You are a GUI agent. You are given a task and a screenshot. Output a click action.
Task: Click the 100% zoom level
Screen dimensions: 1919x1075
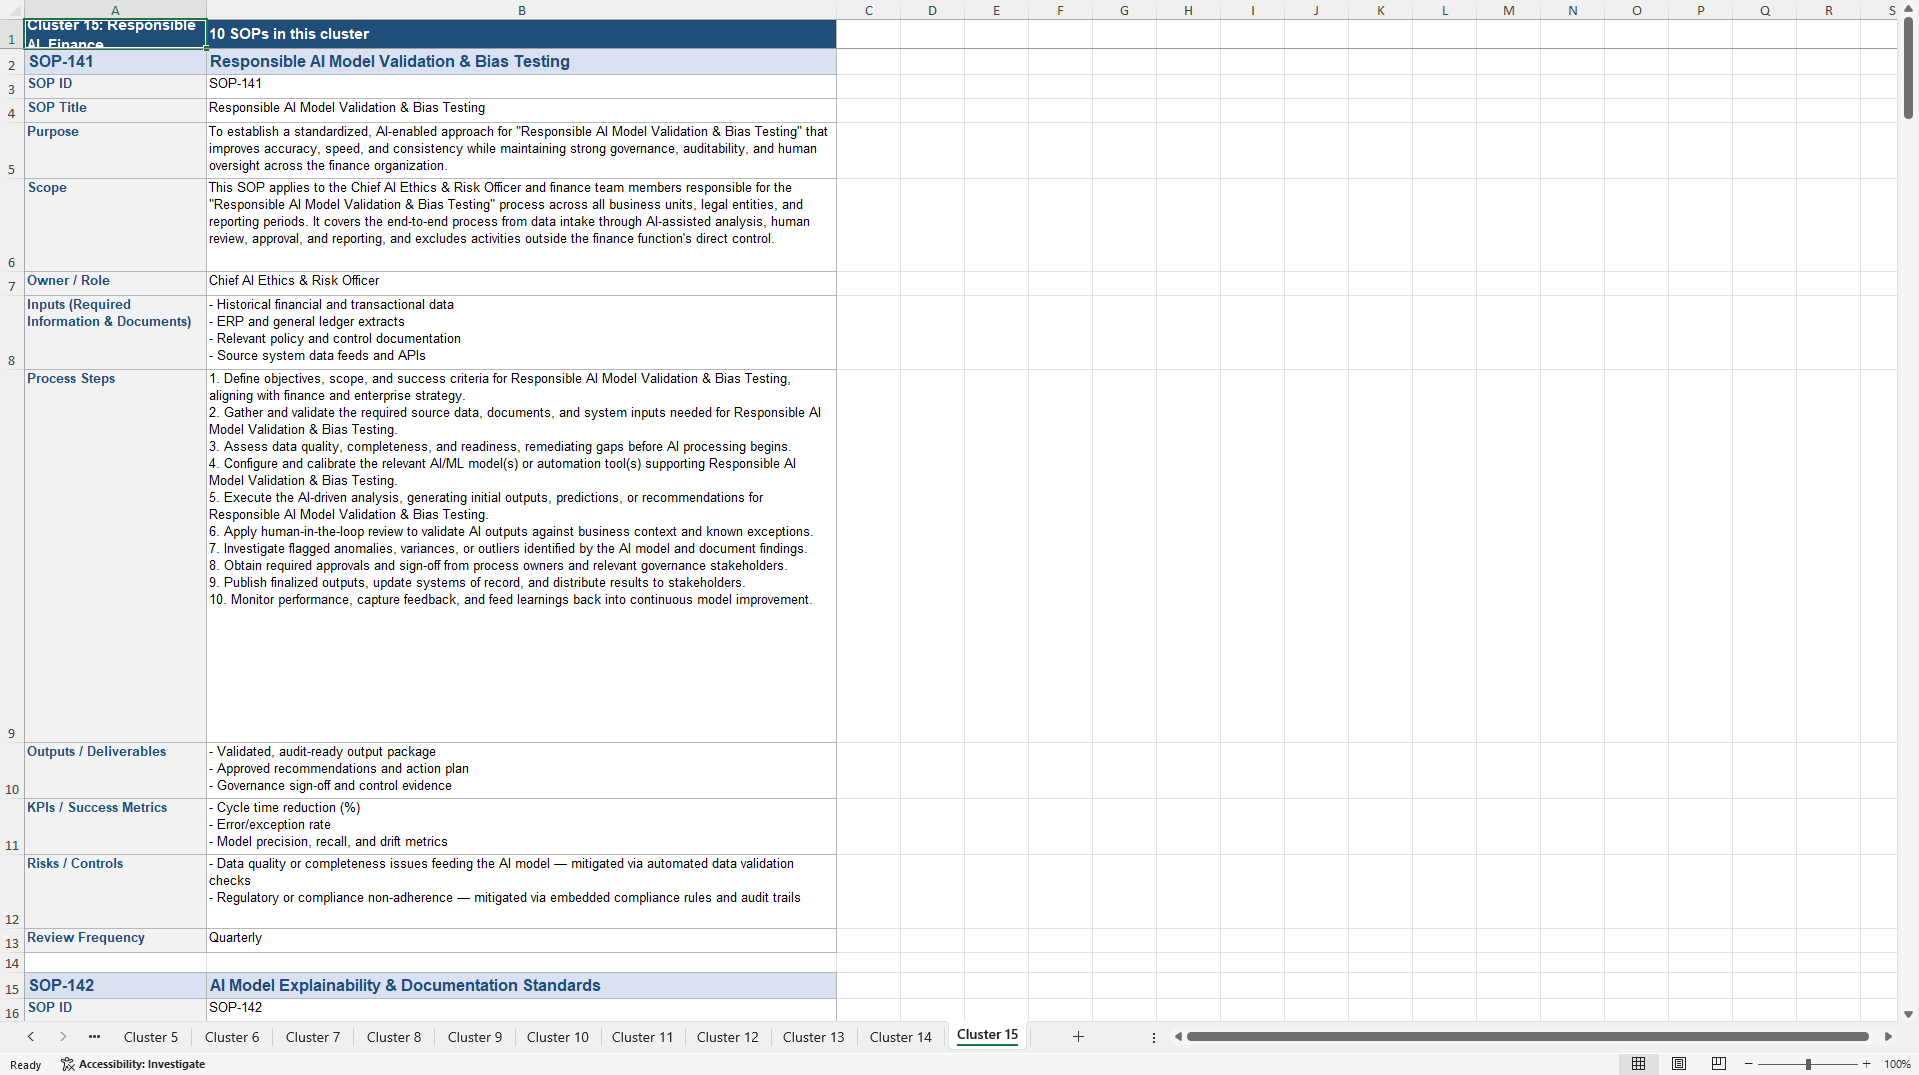(1897, 1064)
